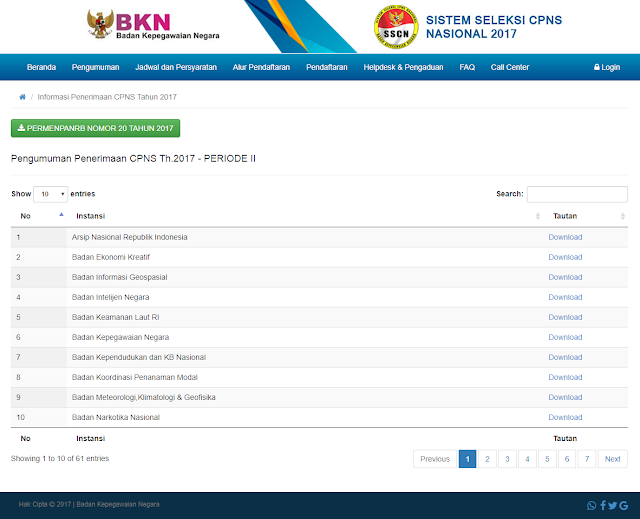Download PERMENPANRB Nomor 20 Tahun 2017

(96, 128)
